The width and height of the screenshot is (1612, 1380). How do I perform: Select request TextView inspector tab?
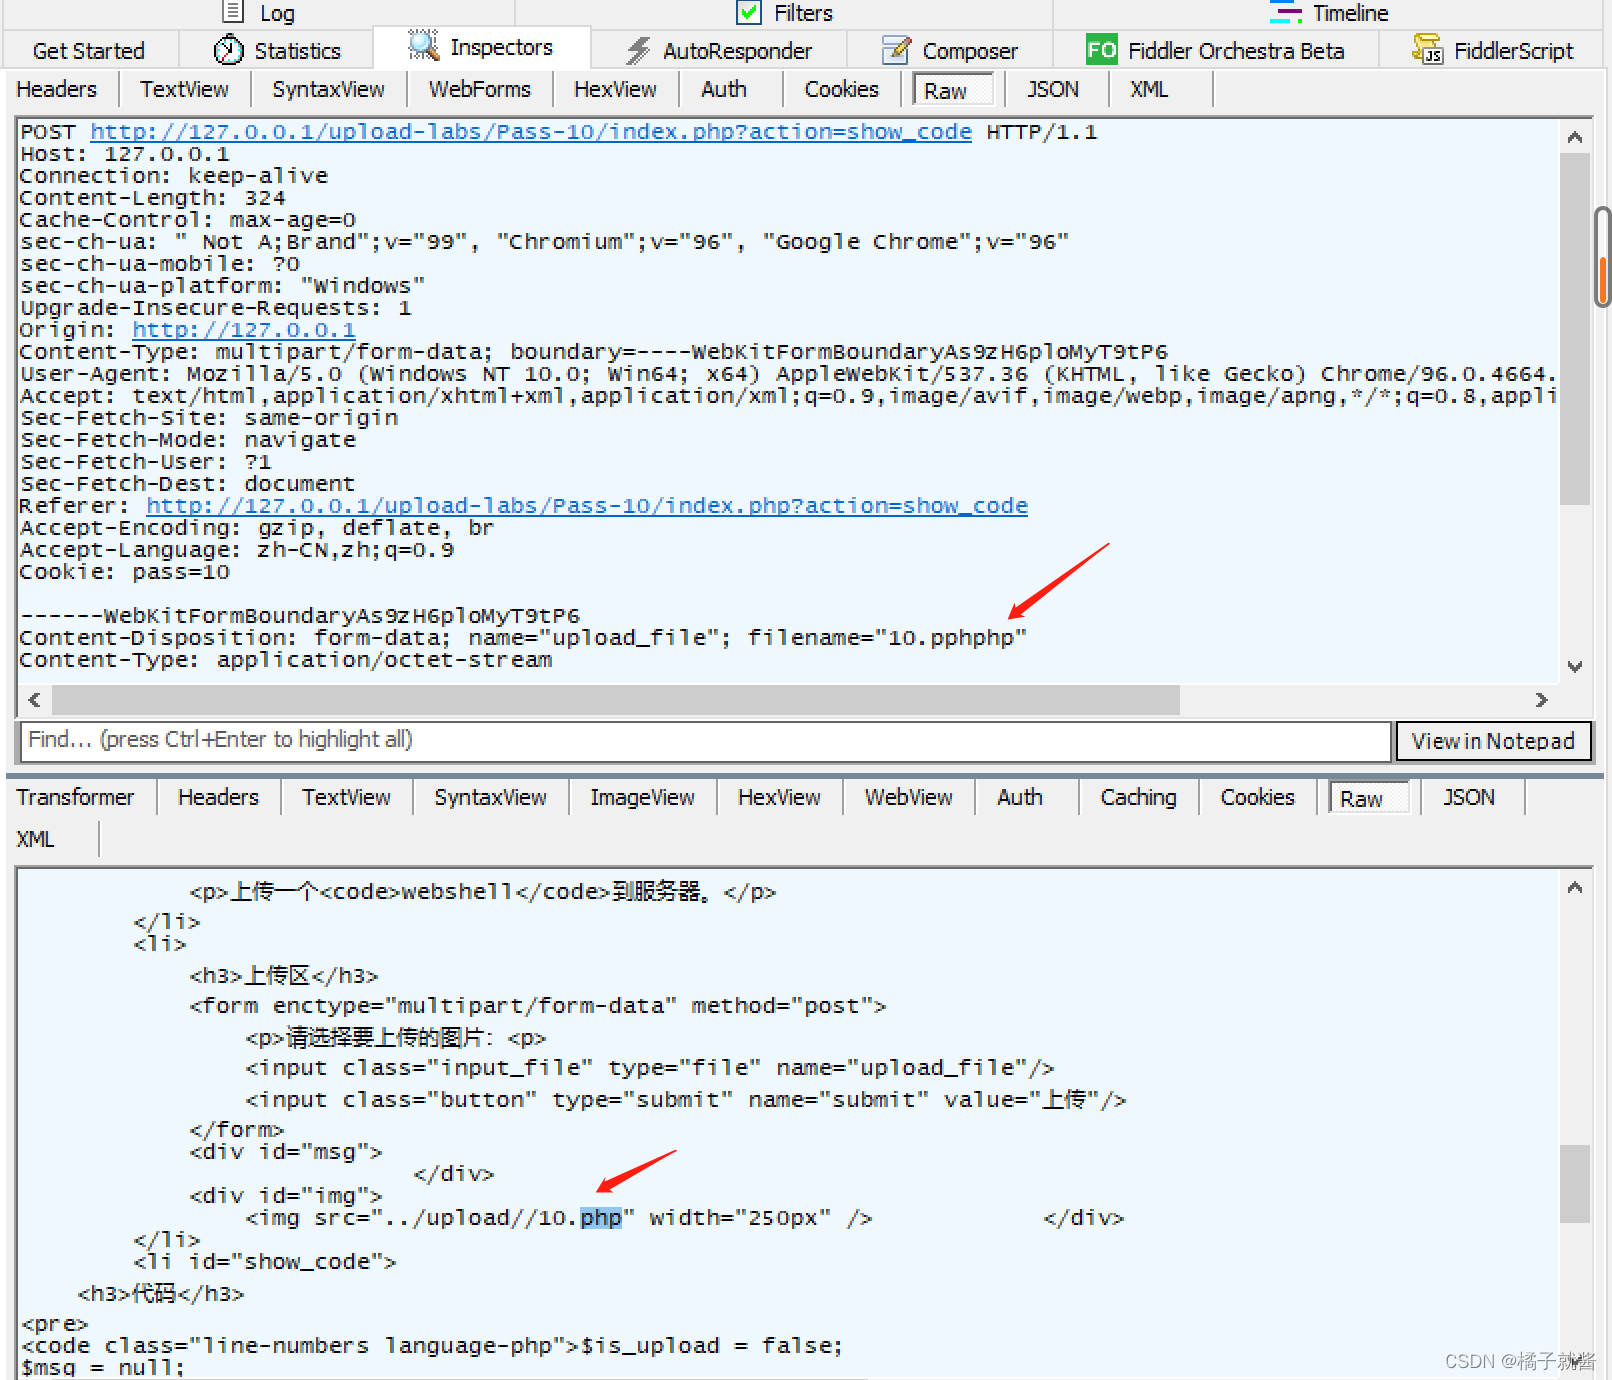(184, 89)
